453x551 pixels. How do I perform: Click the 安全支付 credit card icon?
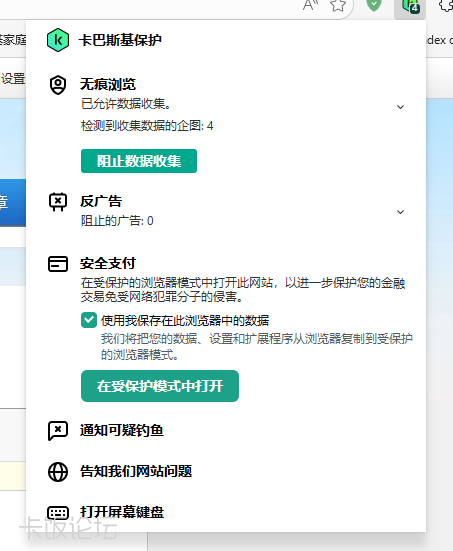pyautogui.click(x=58, y=264)
